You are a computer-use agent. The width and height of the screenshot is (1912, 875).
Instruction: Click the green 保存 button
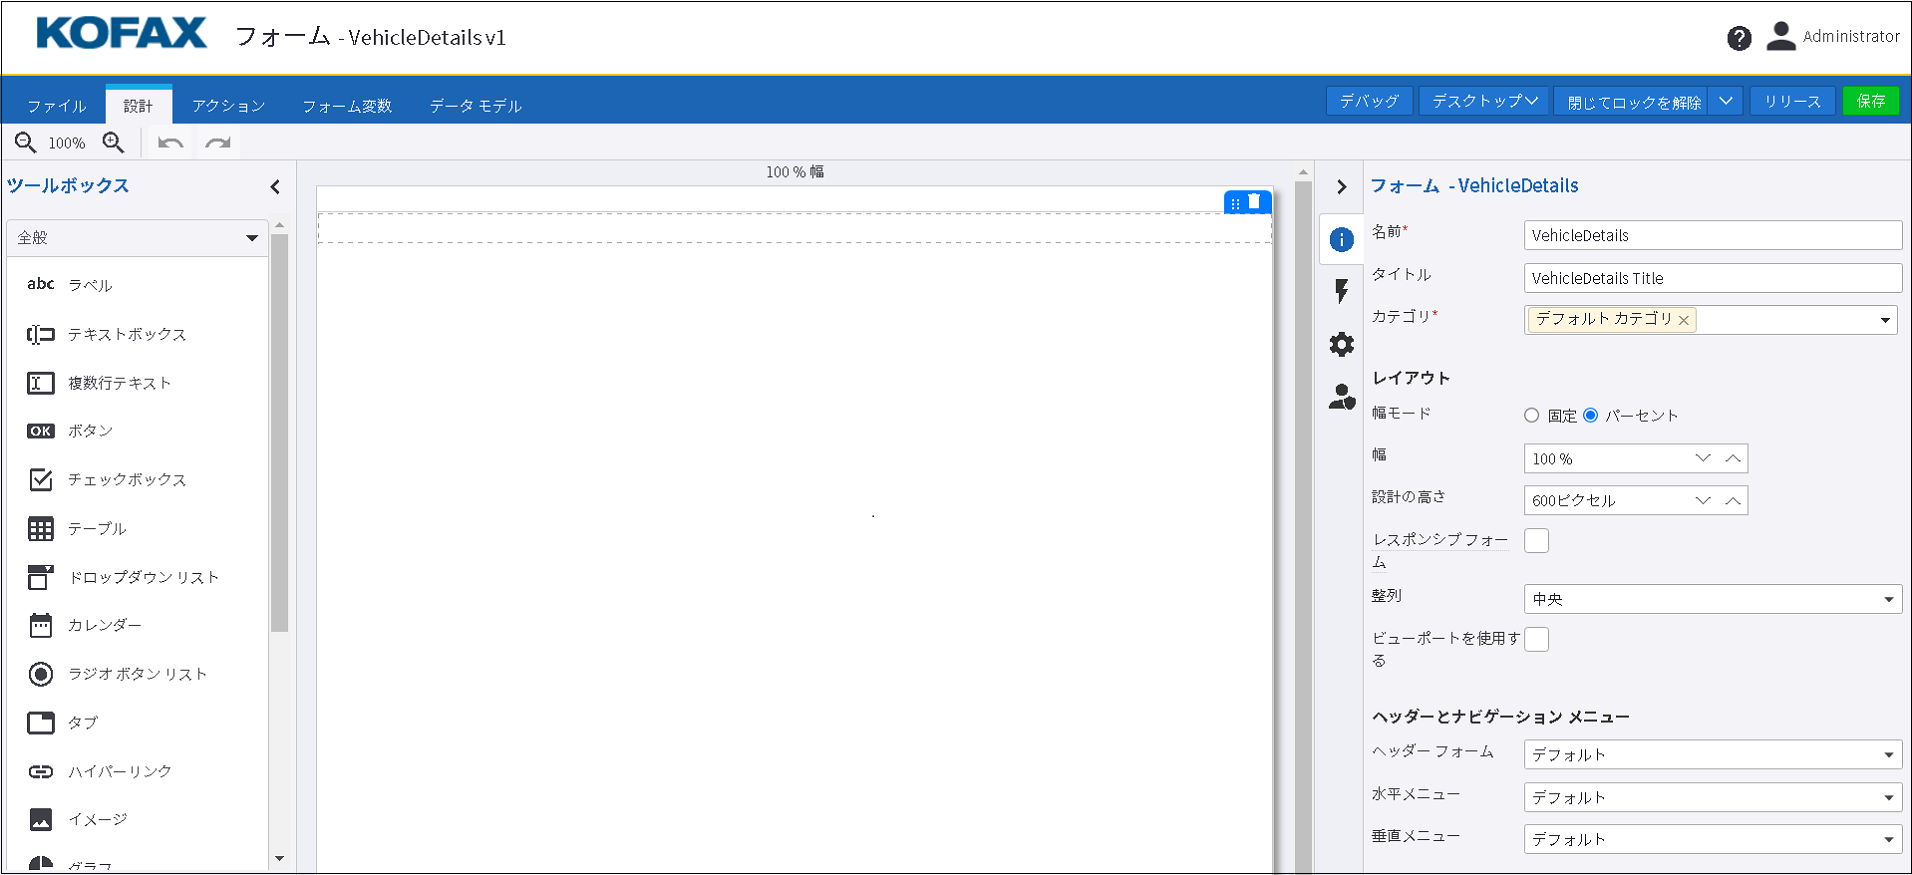coord(1870,101)
